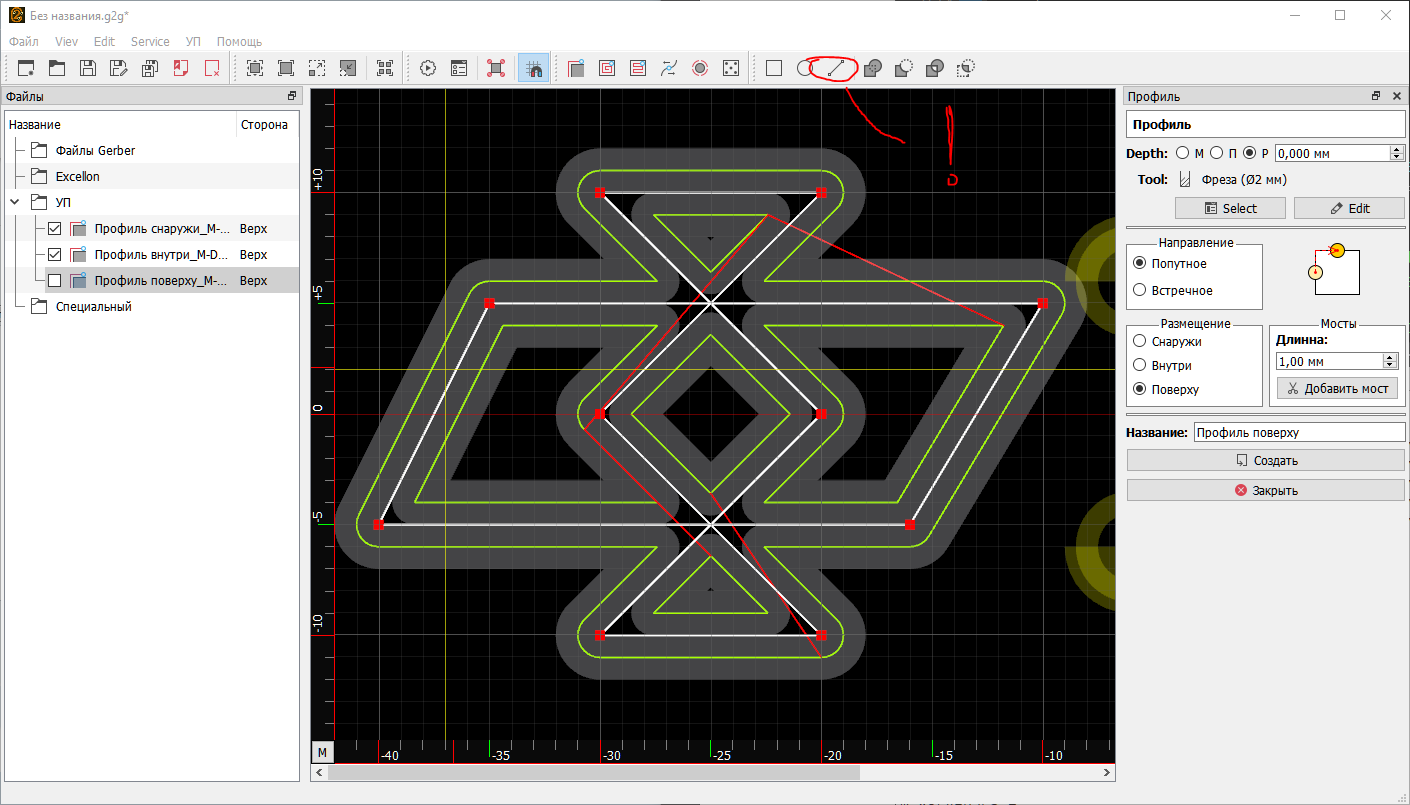Undock the Файлы panel with float button
The width and height of the screenshot is (1410, 805).
pos(291,96)
